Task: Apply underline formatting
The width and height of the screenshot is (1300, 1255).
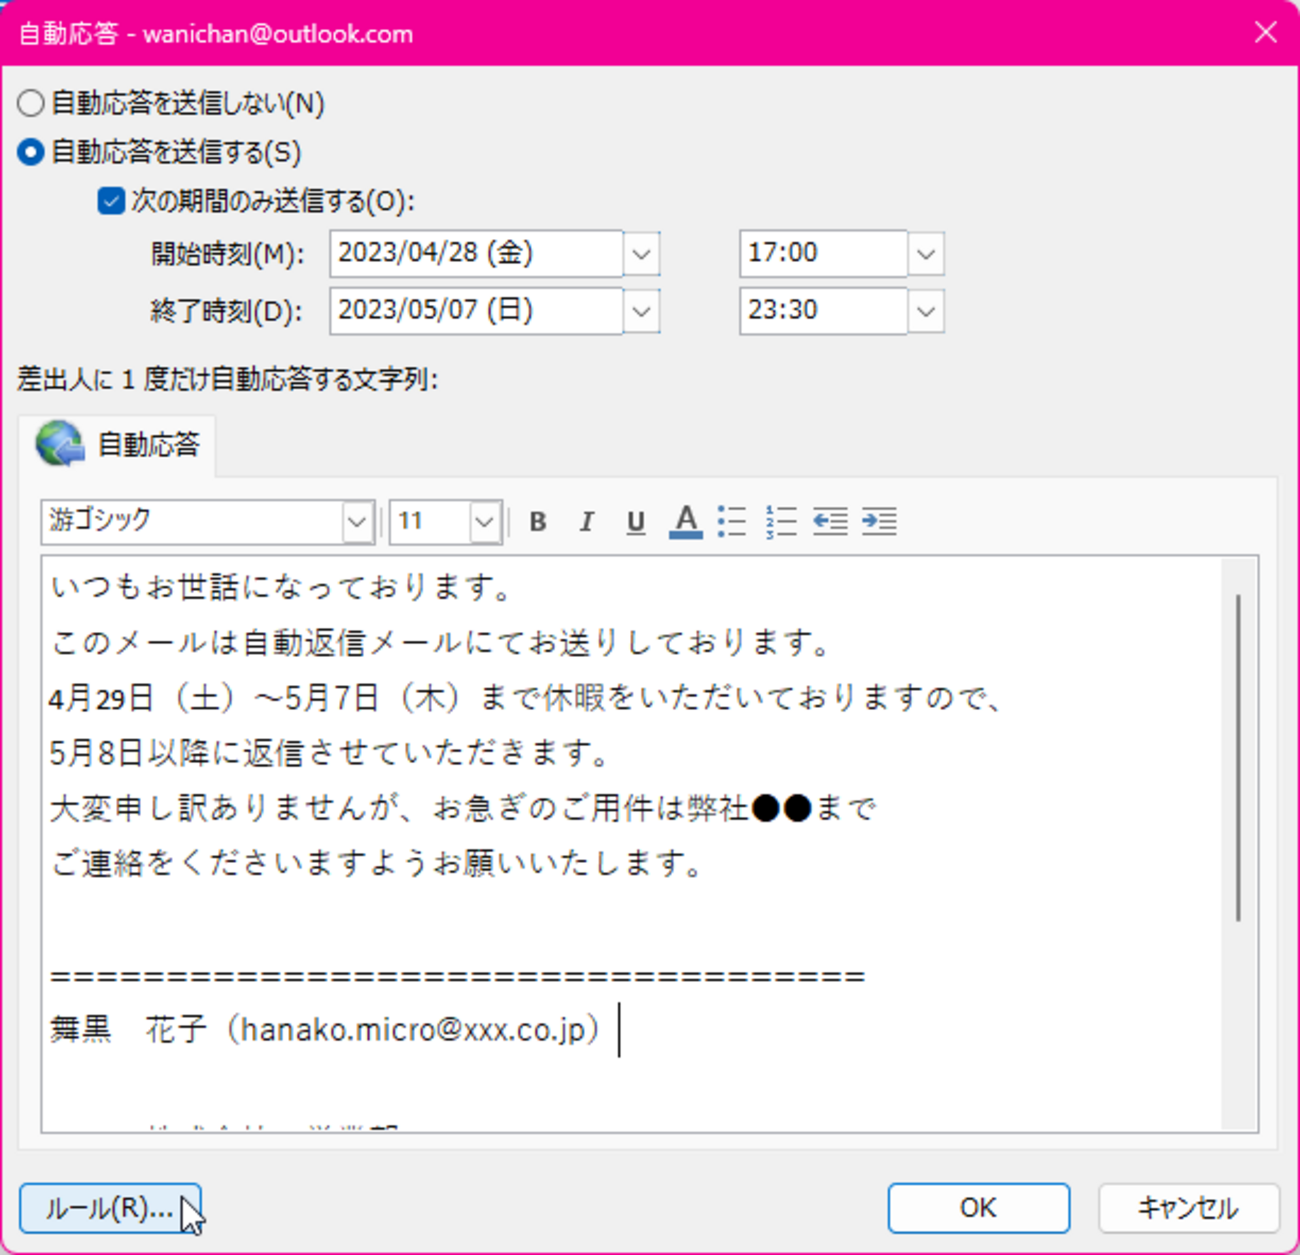Action: pyautogui.click(x=635, y=521)
